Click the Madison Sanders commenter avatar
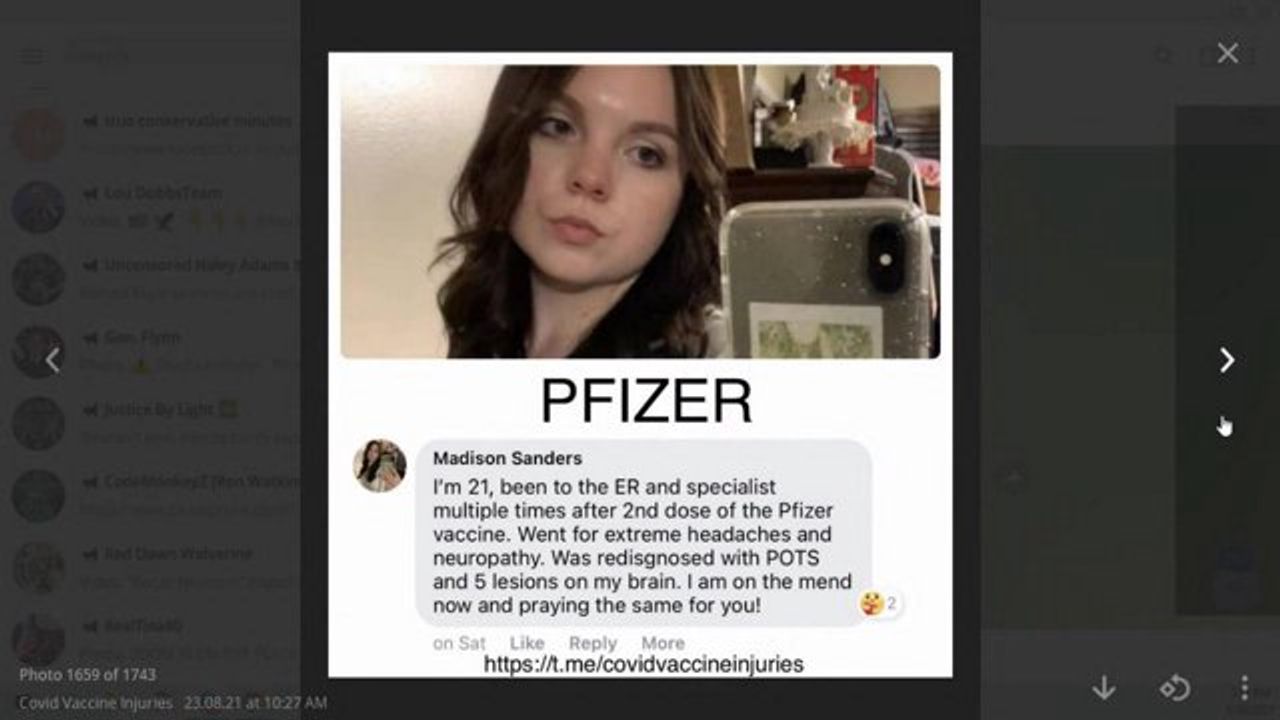The height and width of the screenshot is (720, 1280). pos(380,466)
